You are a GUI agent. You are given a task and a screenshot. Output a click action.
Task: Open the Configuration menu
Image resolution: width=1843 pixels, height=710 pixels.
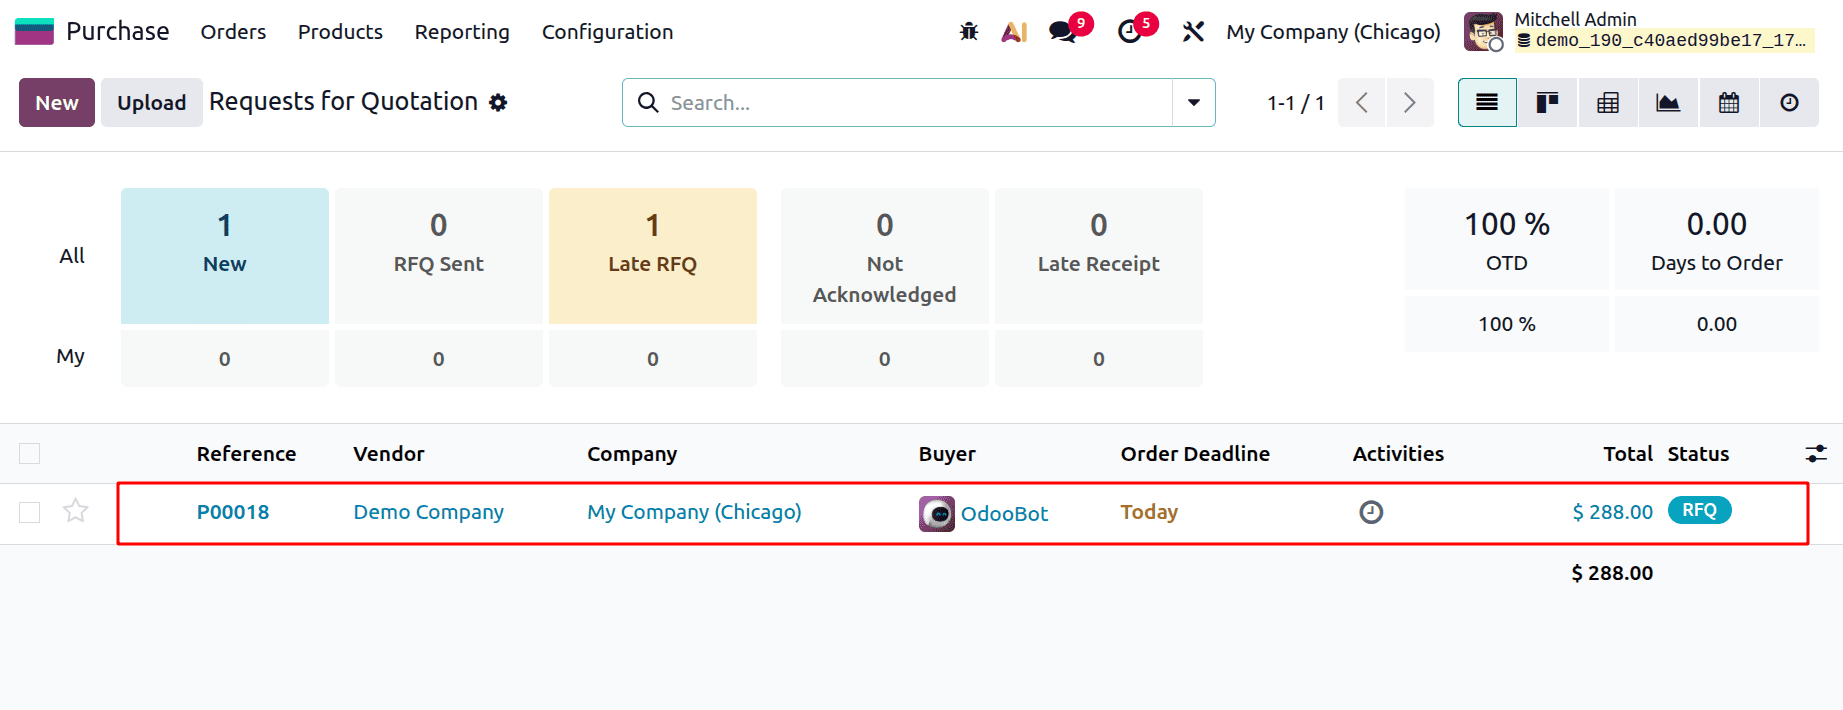tap(607, 32)
